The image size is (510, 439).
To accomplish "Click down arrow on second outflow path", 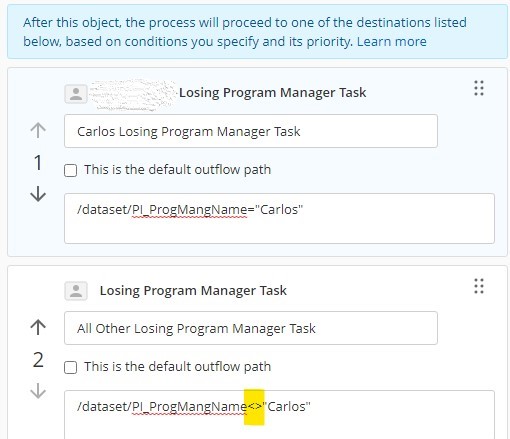I will pos(38,391).
